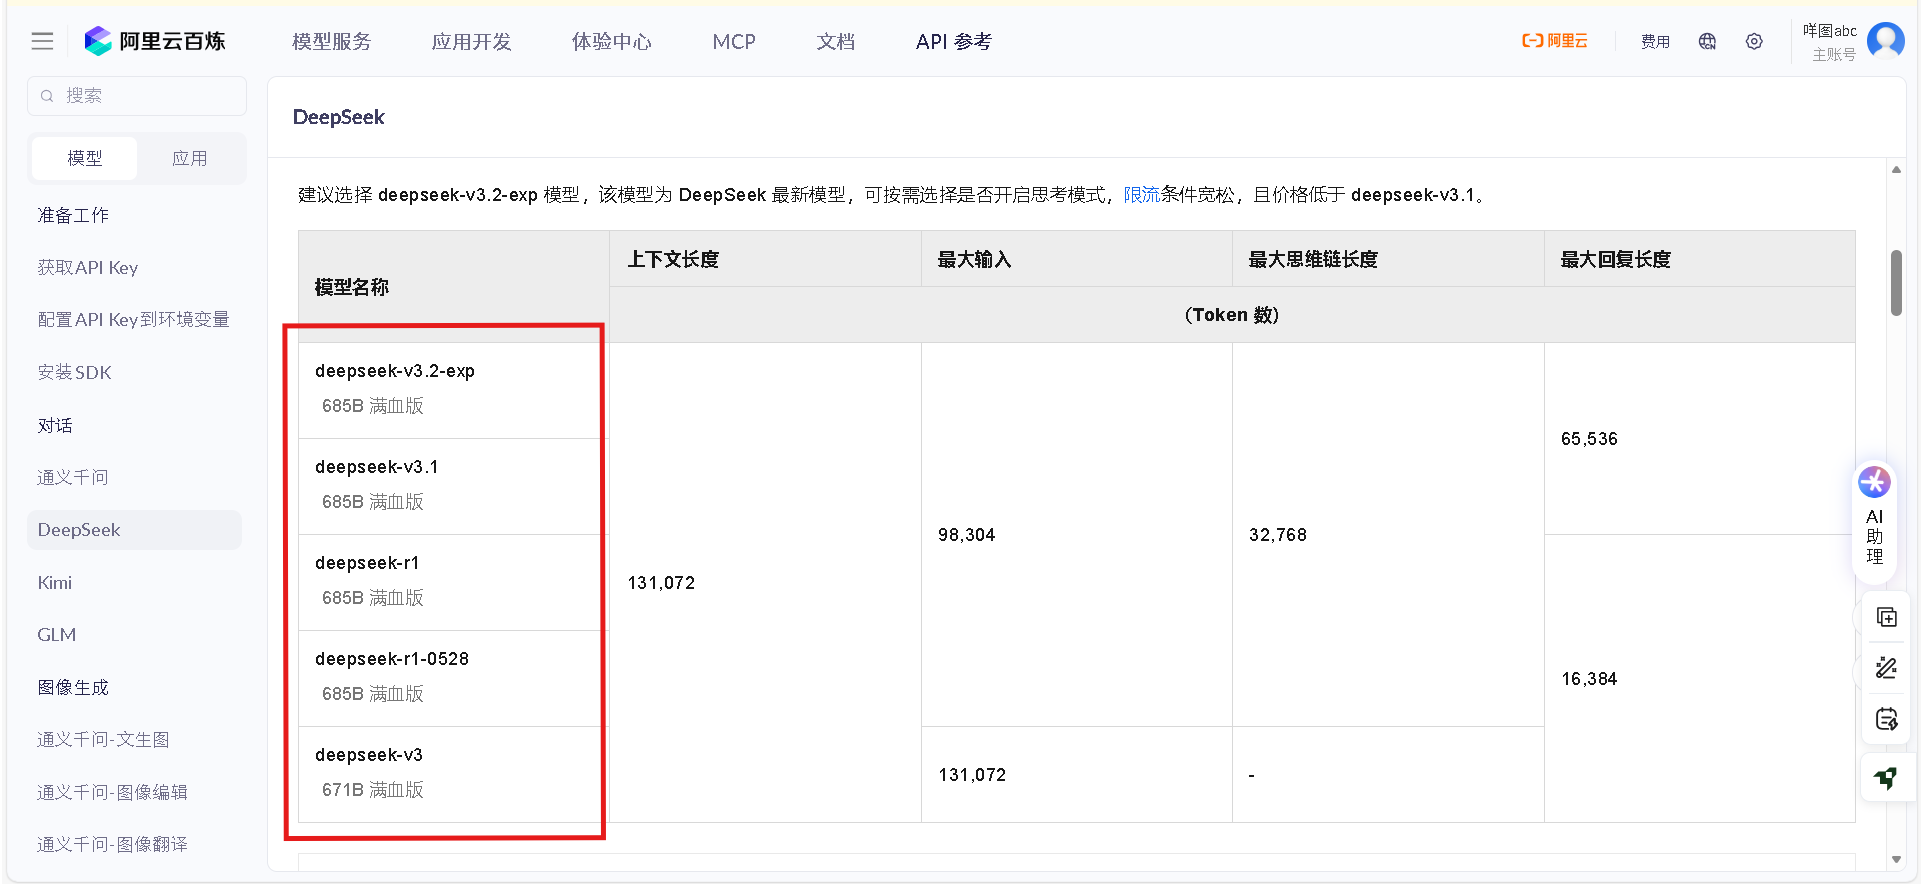Select 对话 in the sidebar
Screen dimensions: 1921x884
point(55,425)
